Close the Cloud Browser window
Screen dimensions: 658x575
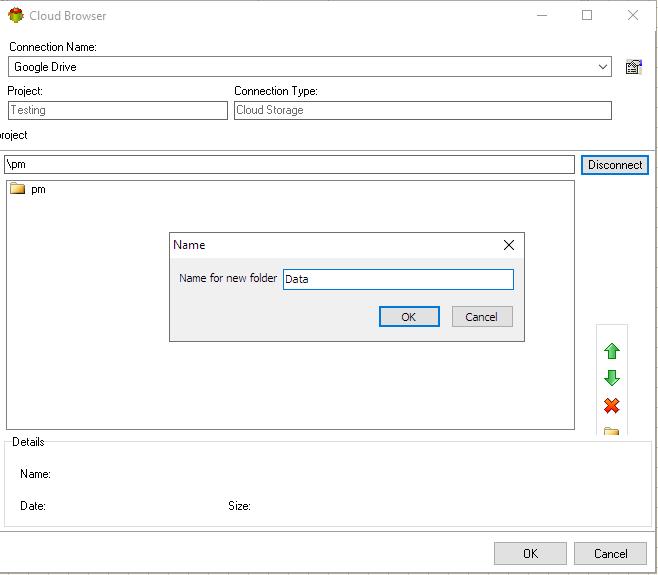coord(633,16)
